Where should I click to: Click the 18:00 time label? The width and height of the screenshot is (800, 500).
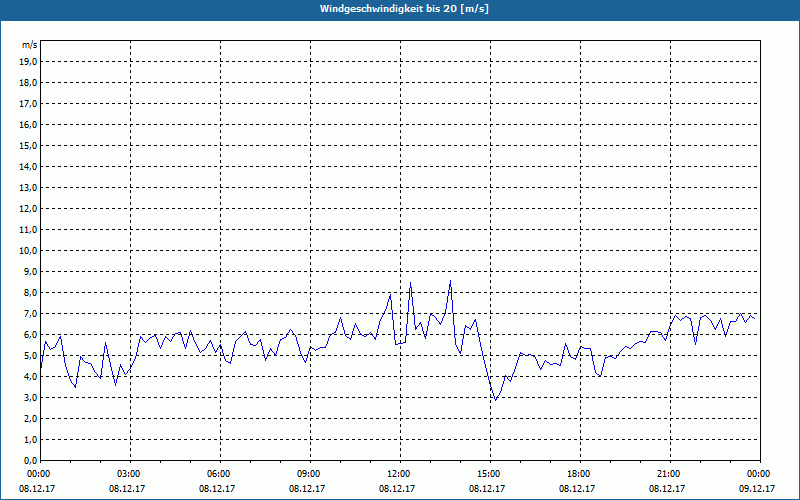[x=580, y=474]
